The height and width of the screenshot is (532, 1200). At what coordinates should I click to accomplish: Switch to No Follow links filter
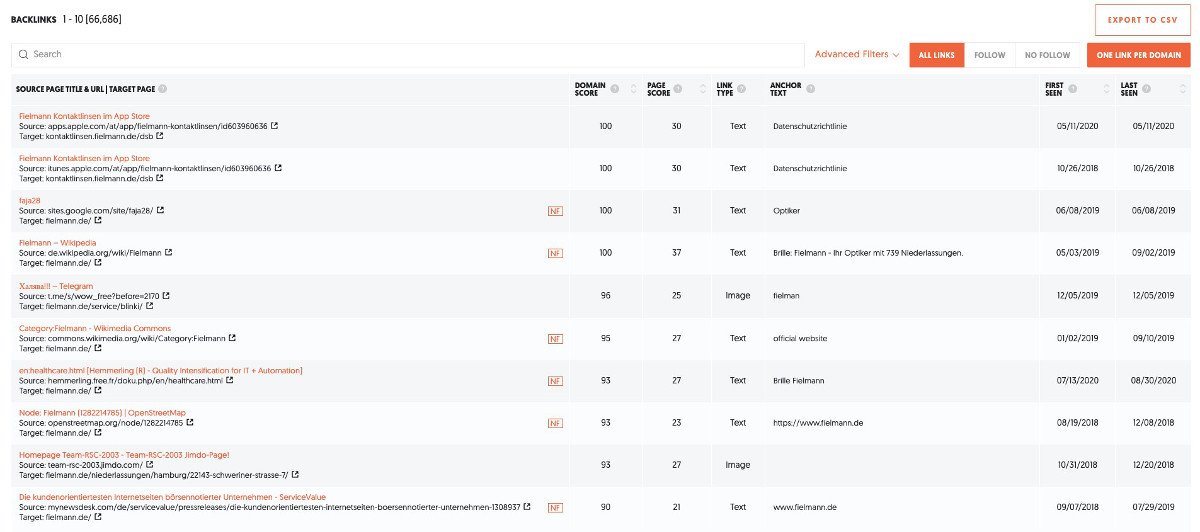[x=1047, y=55]
